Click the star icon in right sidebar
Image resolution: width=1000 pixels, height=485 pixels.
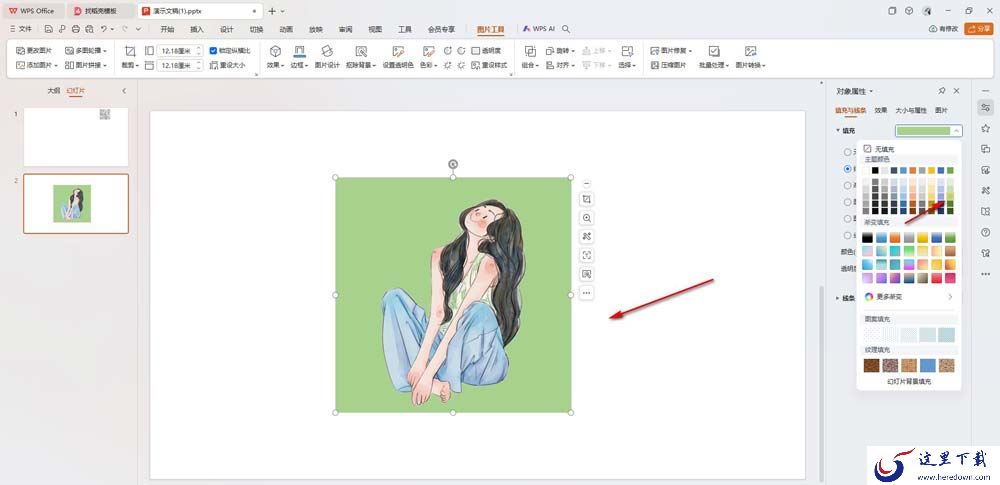point(985,128)
